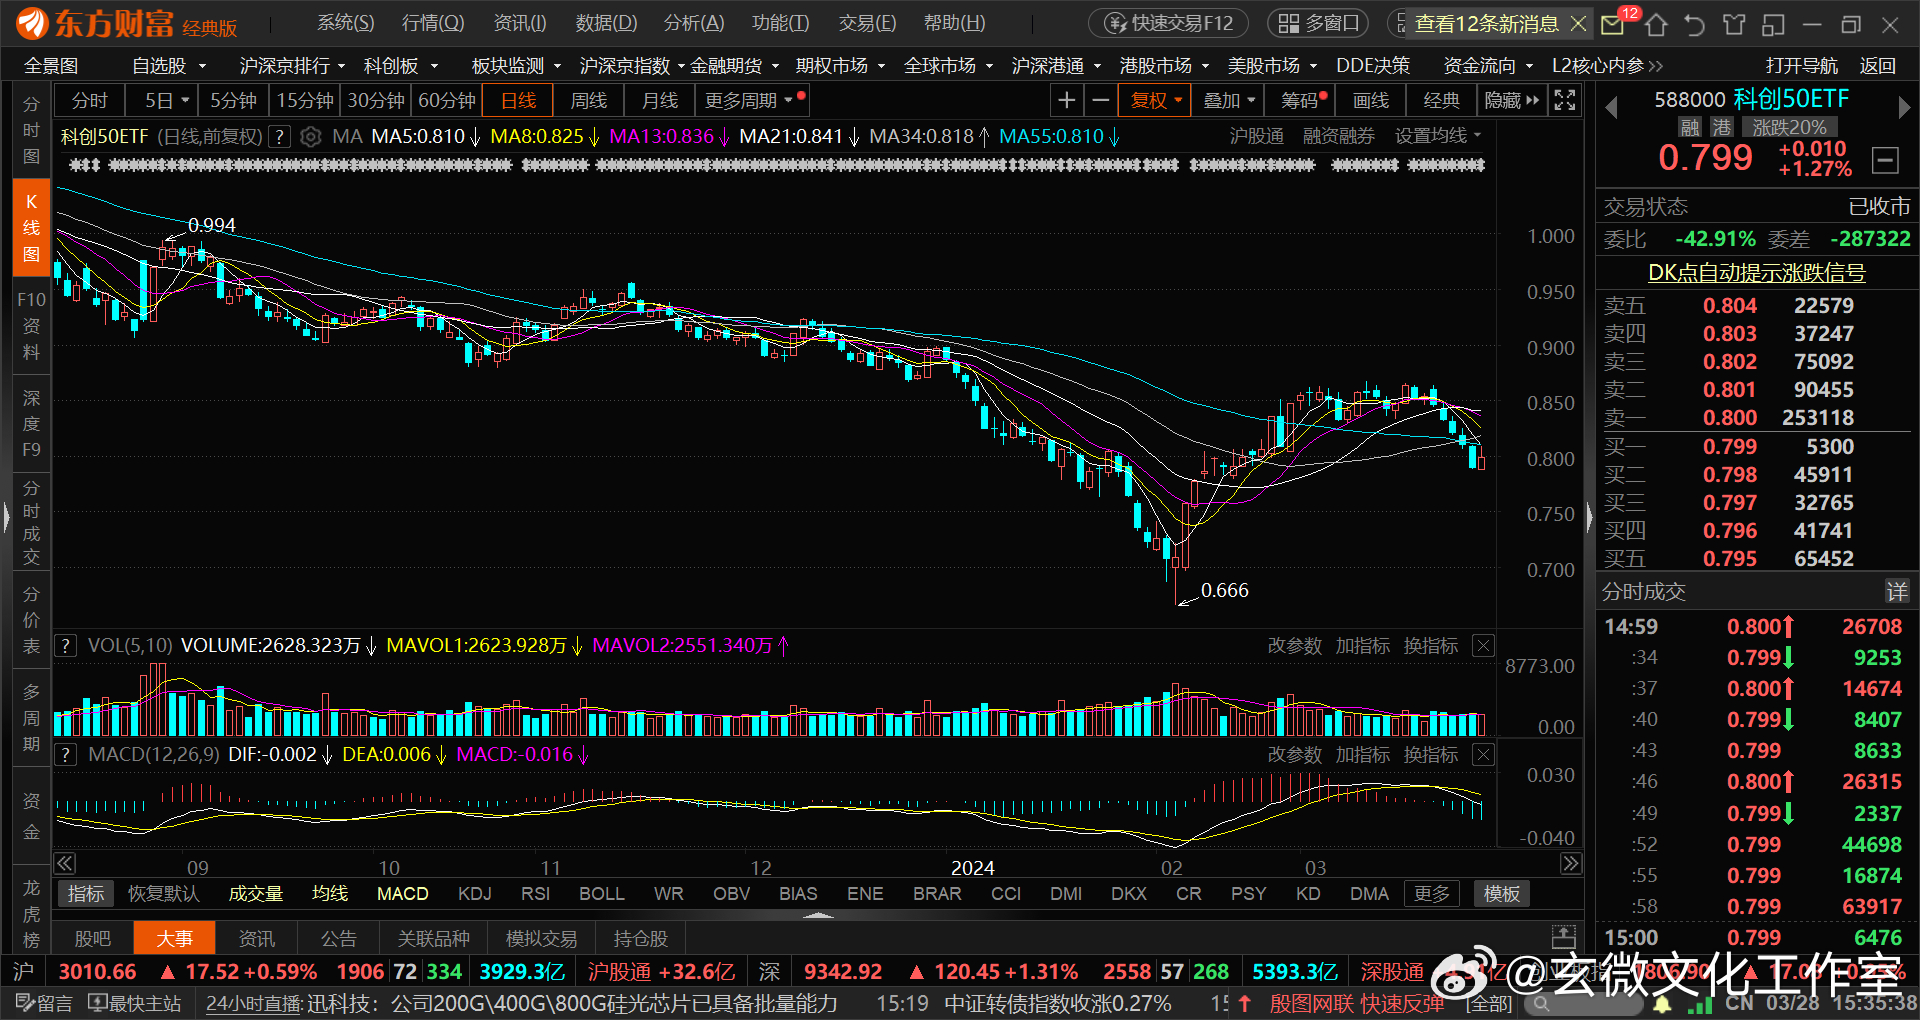
Task: Open 多窗口 multi-window button
Action: point(1319,23)
